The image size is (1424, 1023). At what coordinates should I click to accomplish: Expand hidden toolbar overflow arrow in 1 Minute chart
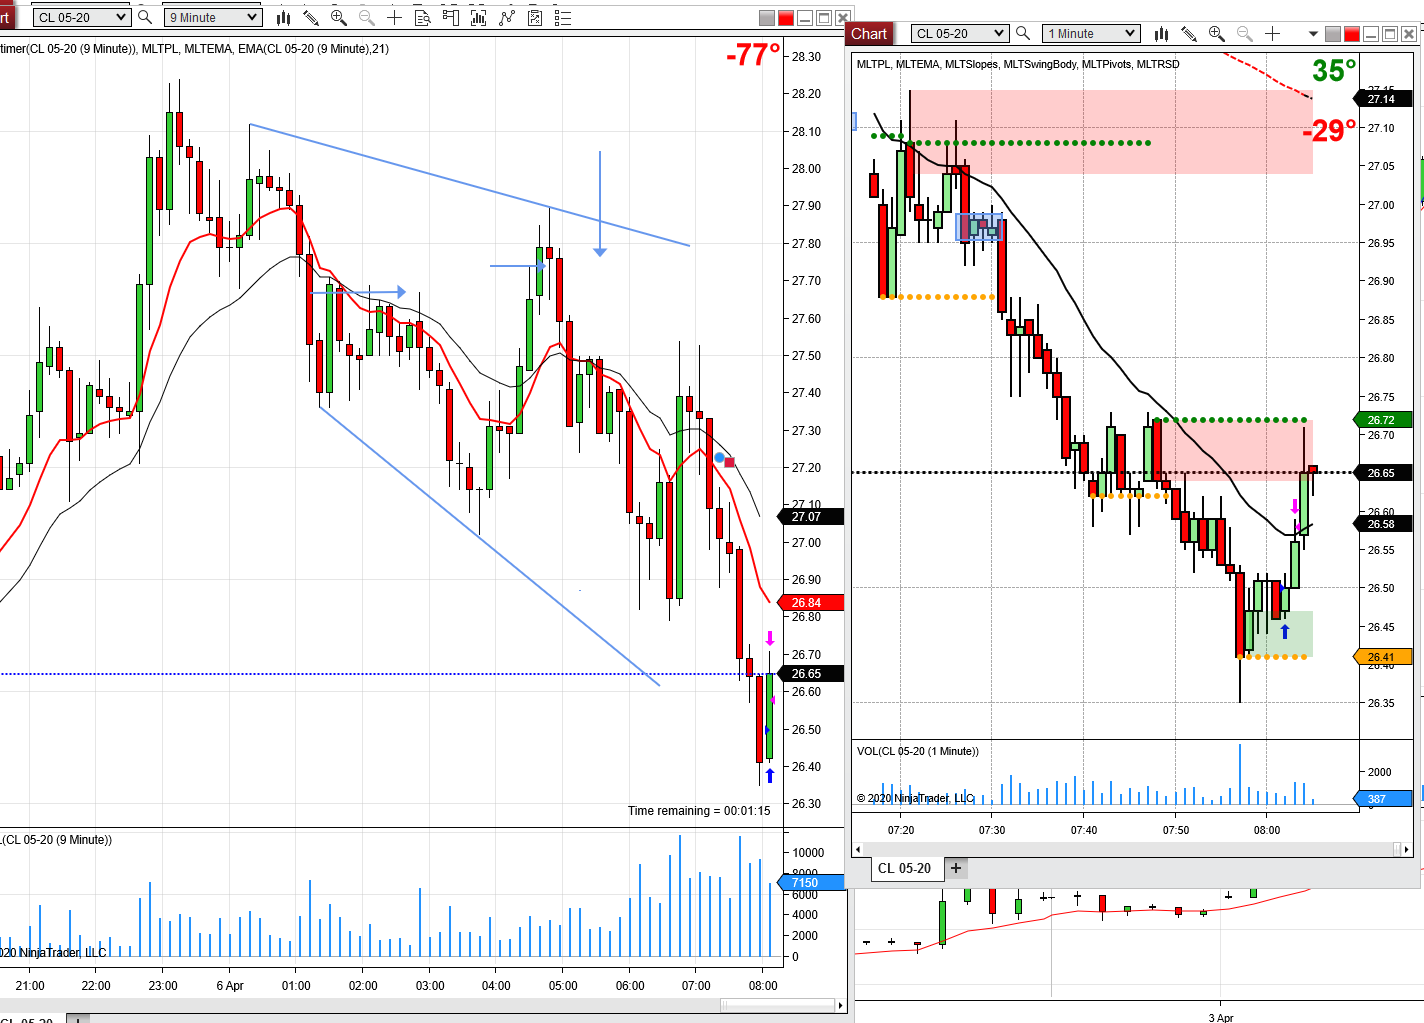coord(1313,34)
